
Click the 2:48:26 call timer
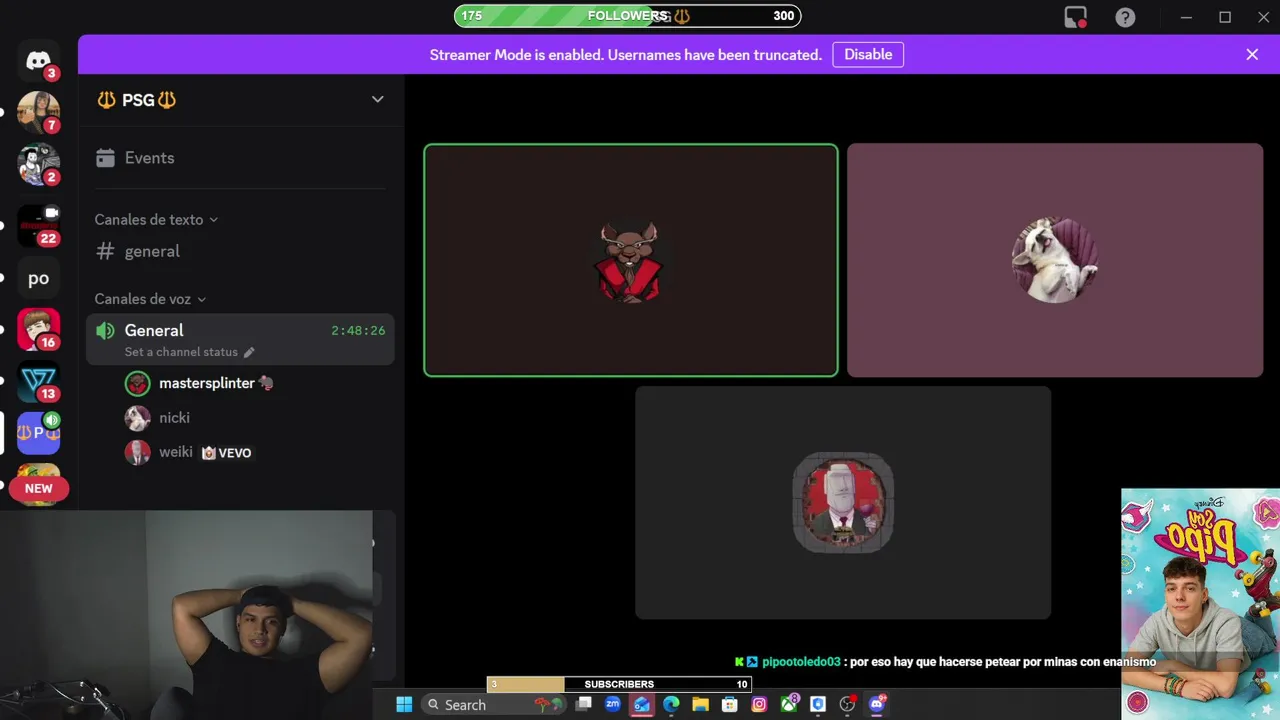[358, 330]
